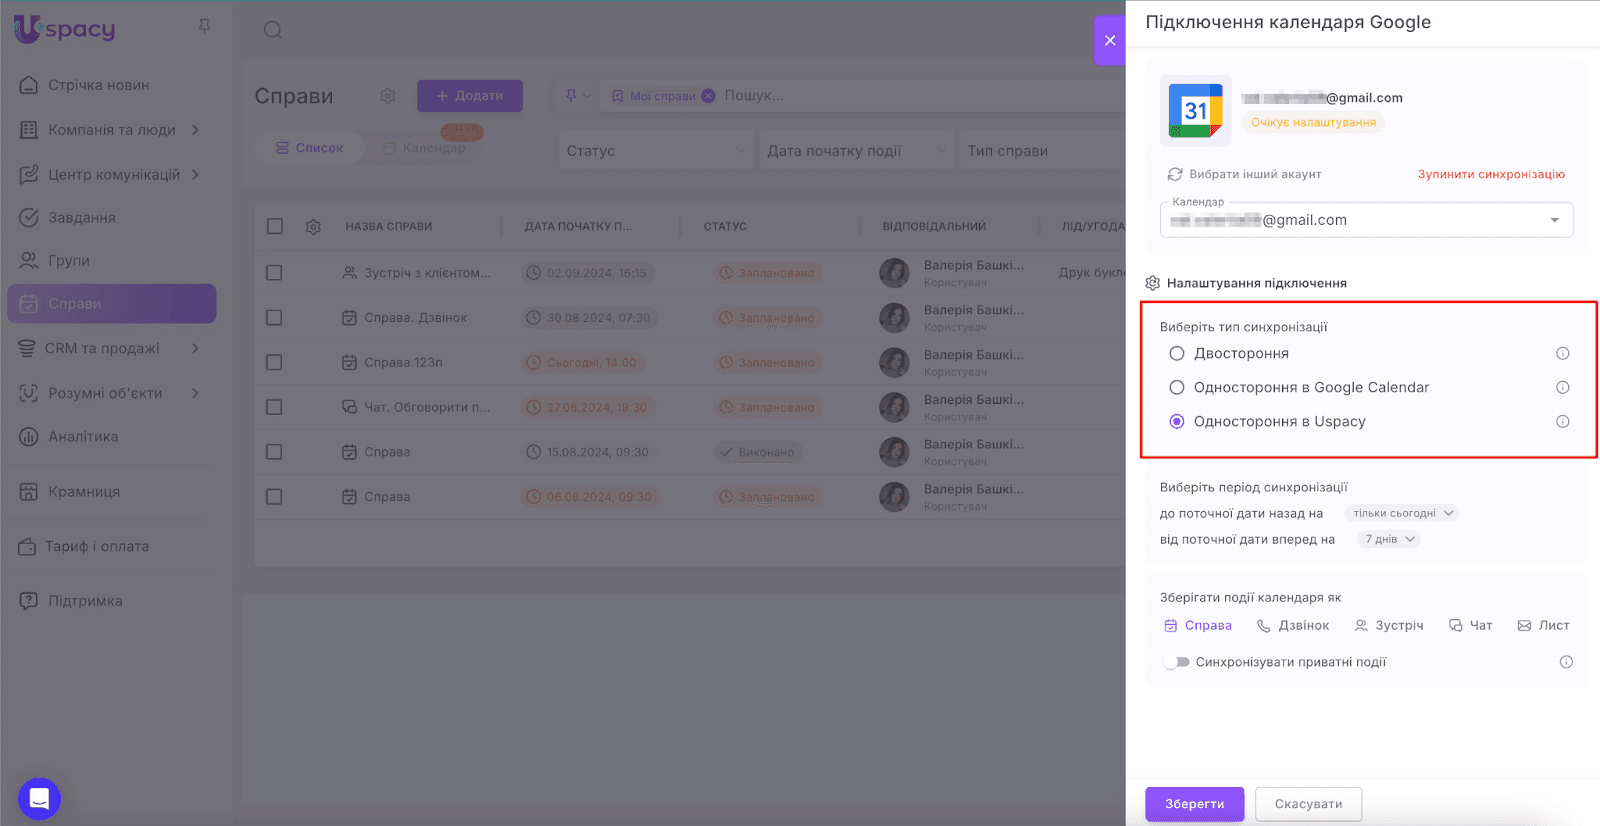Save events as Дзвінок type
This screenshot has height=826, width=1600.
[x=1293, y=626]
